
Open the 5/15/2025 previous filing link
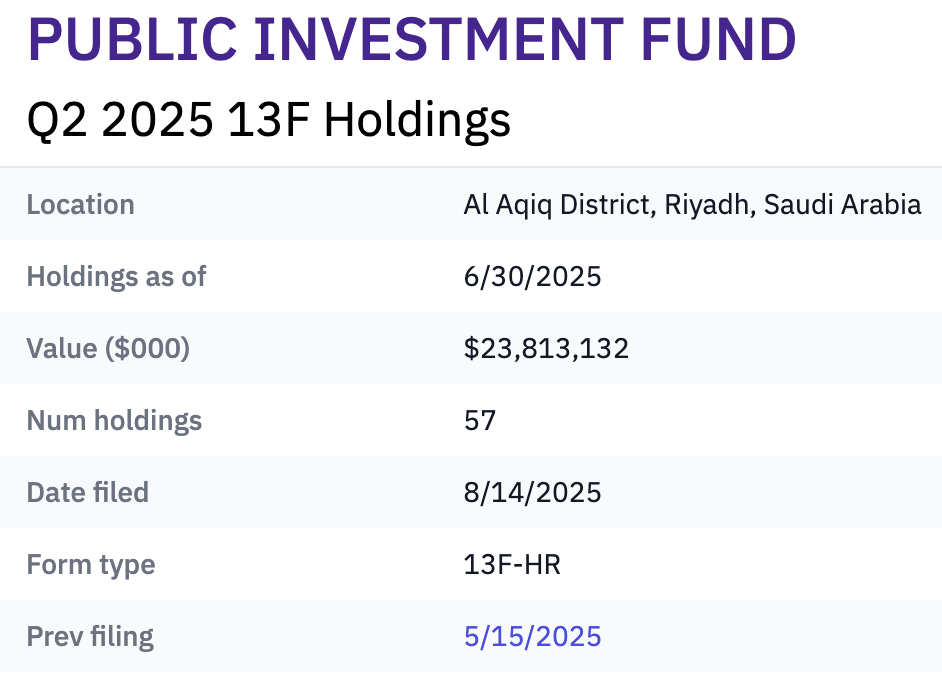click(532, 636)
